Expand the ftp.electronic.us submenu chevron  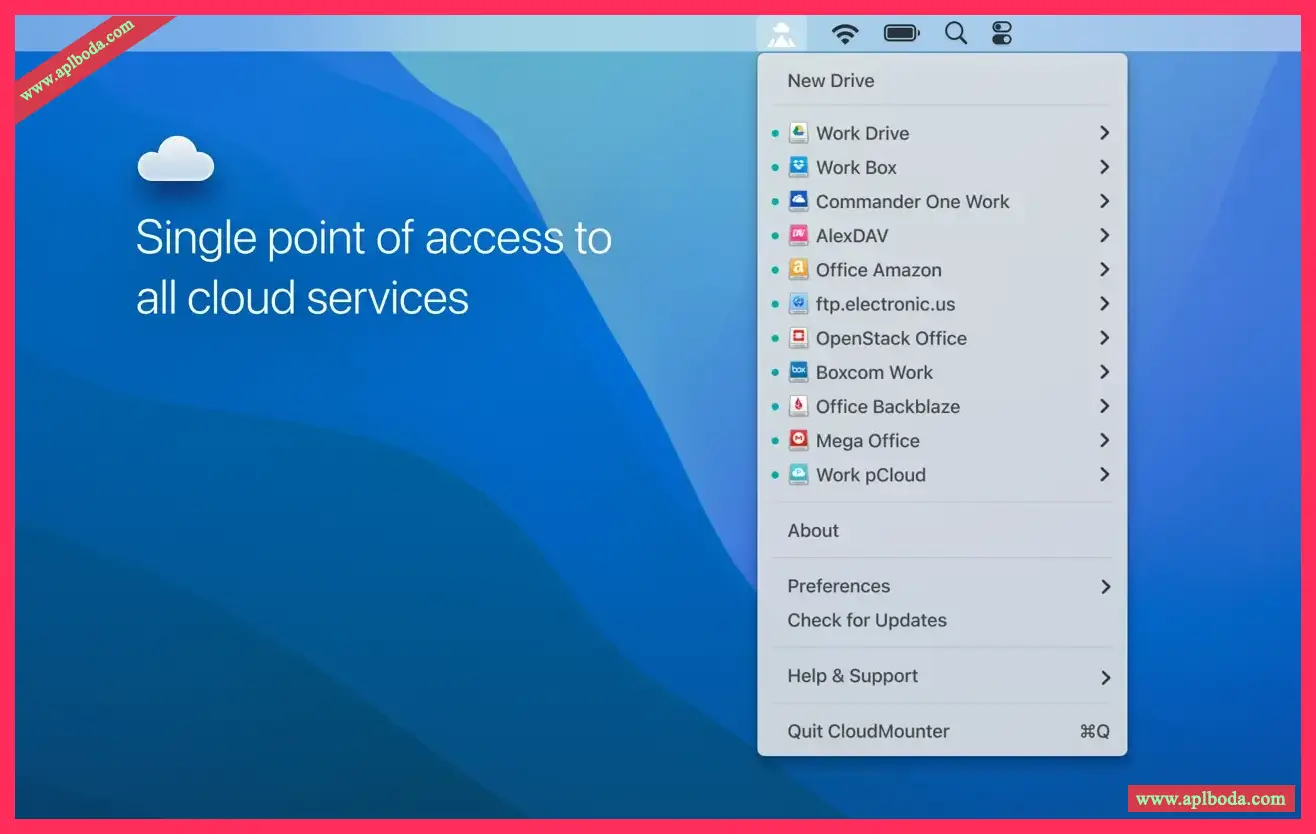coord(1105,304)
